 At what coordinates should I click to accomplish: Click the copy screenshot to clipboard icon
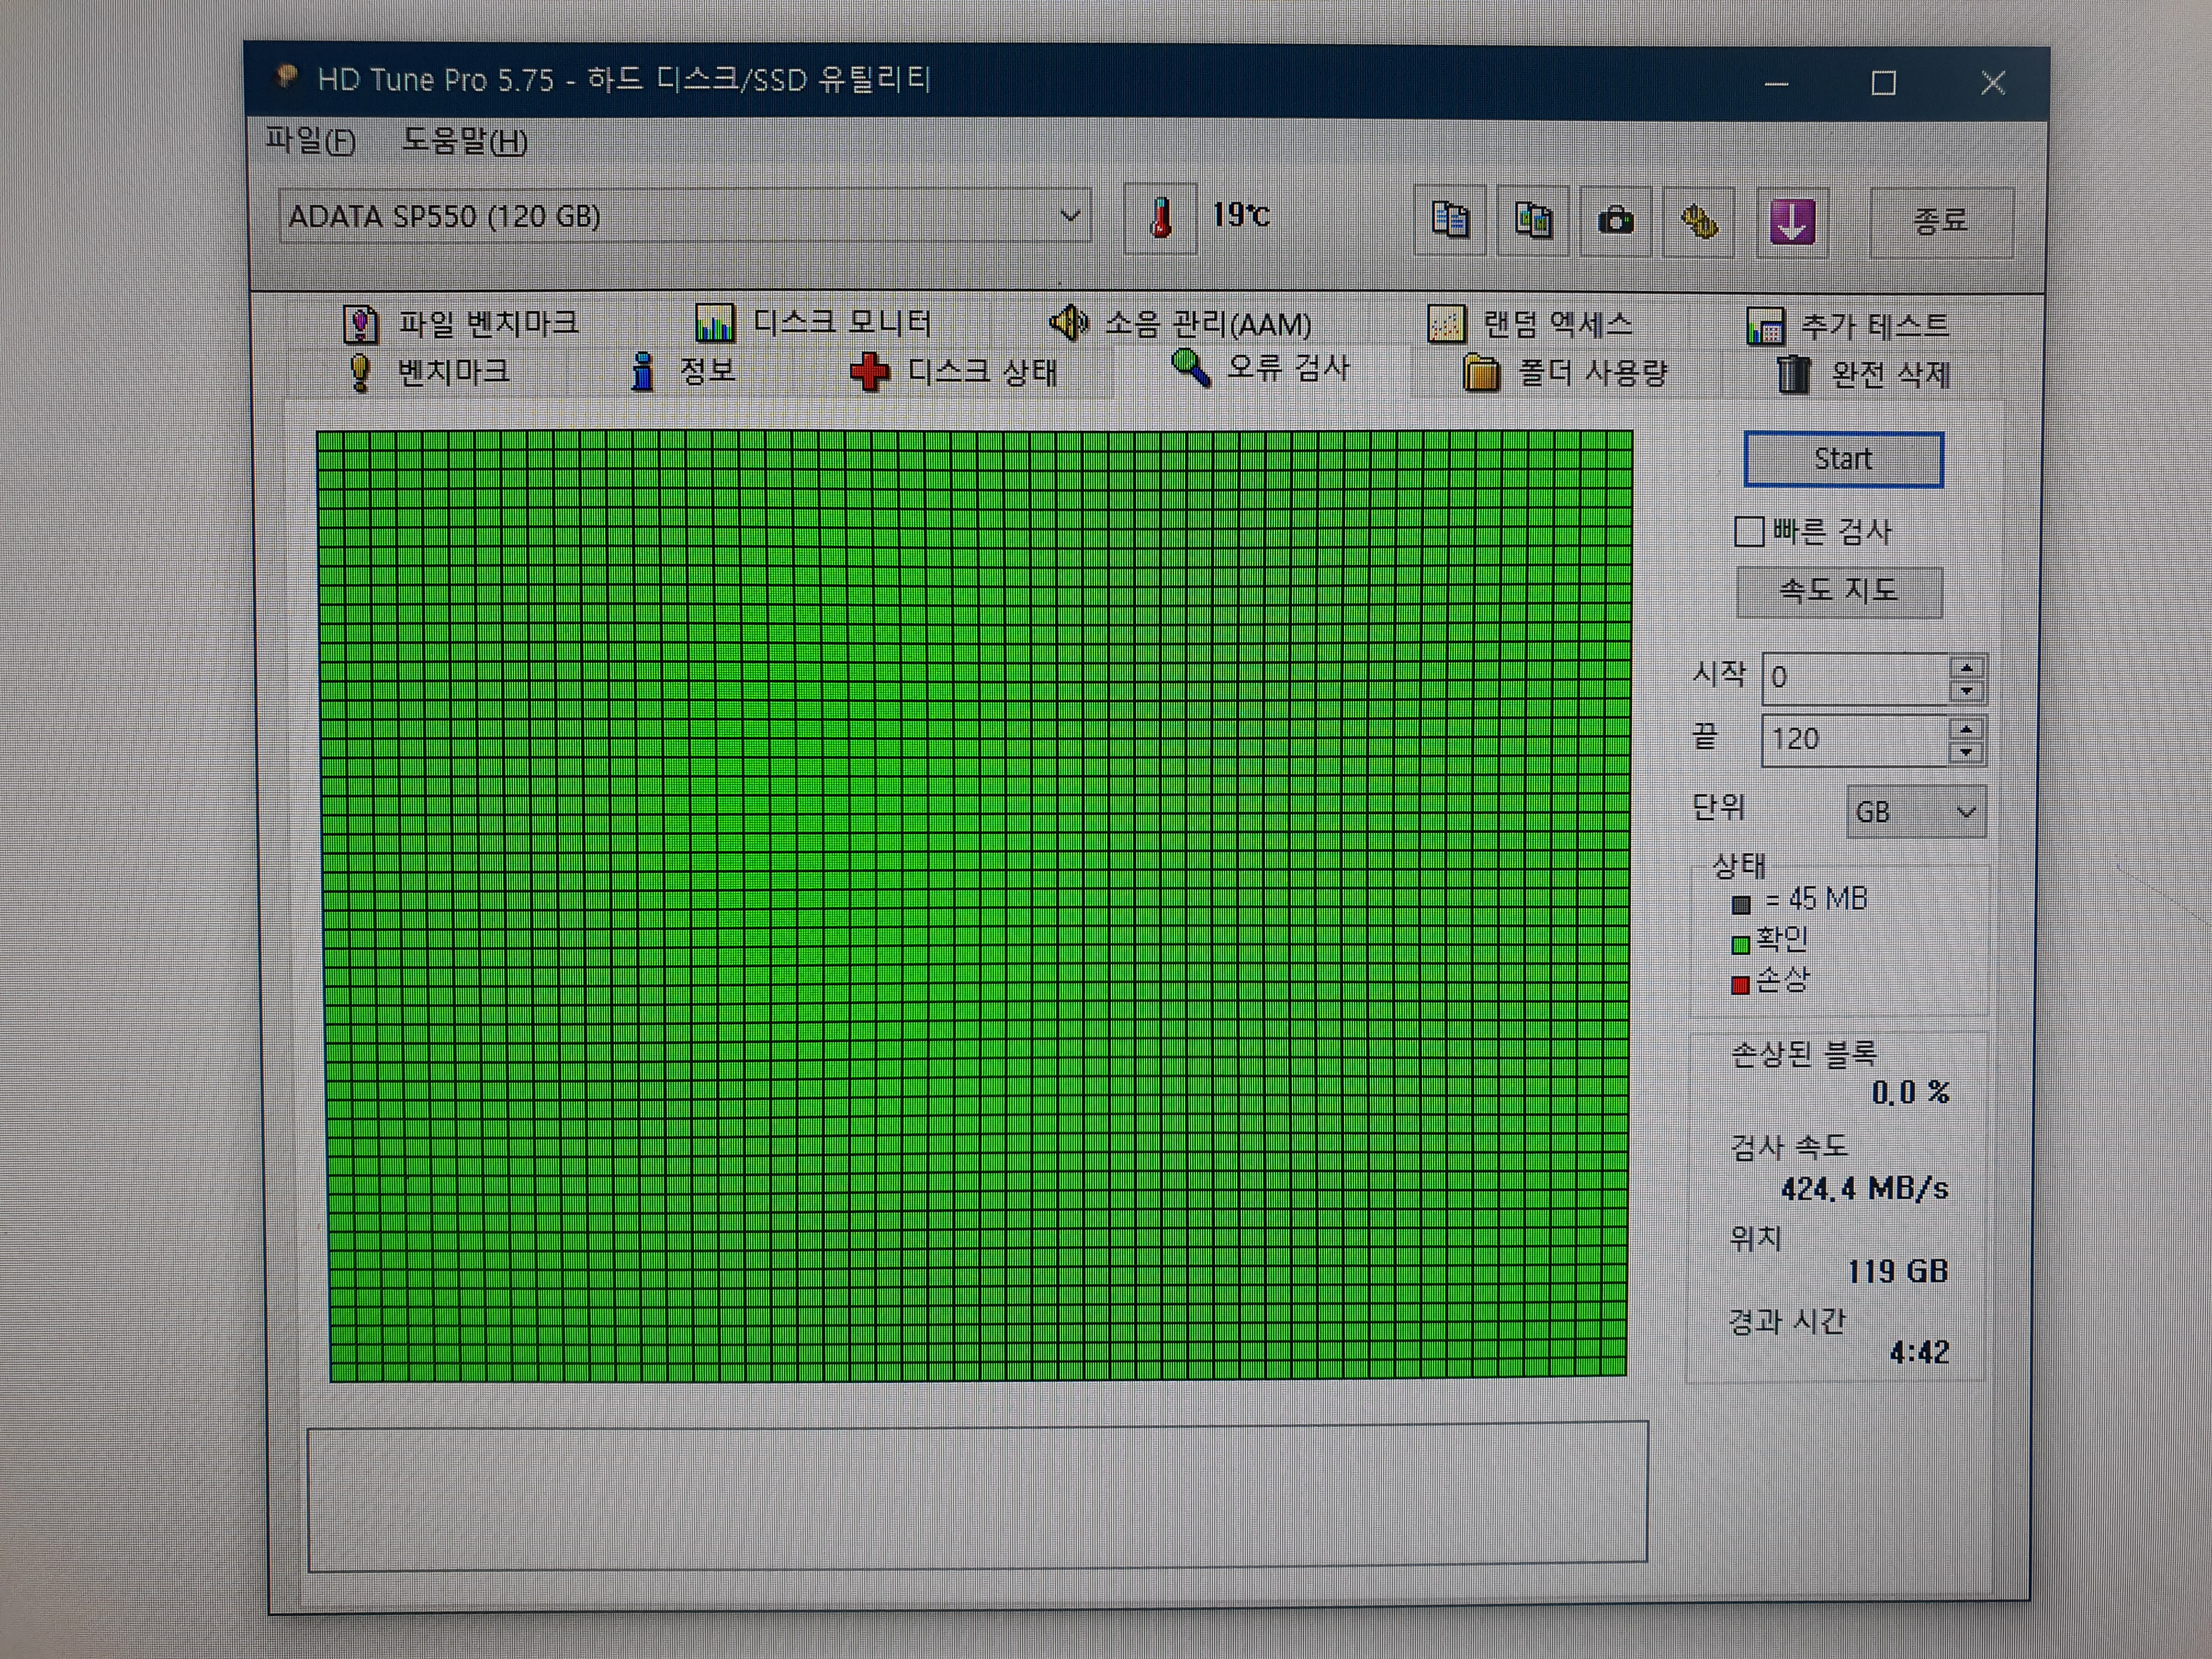point(1533,220)
